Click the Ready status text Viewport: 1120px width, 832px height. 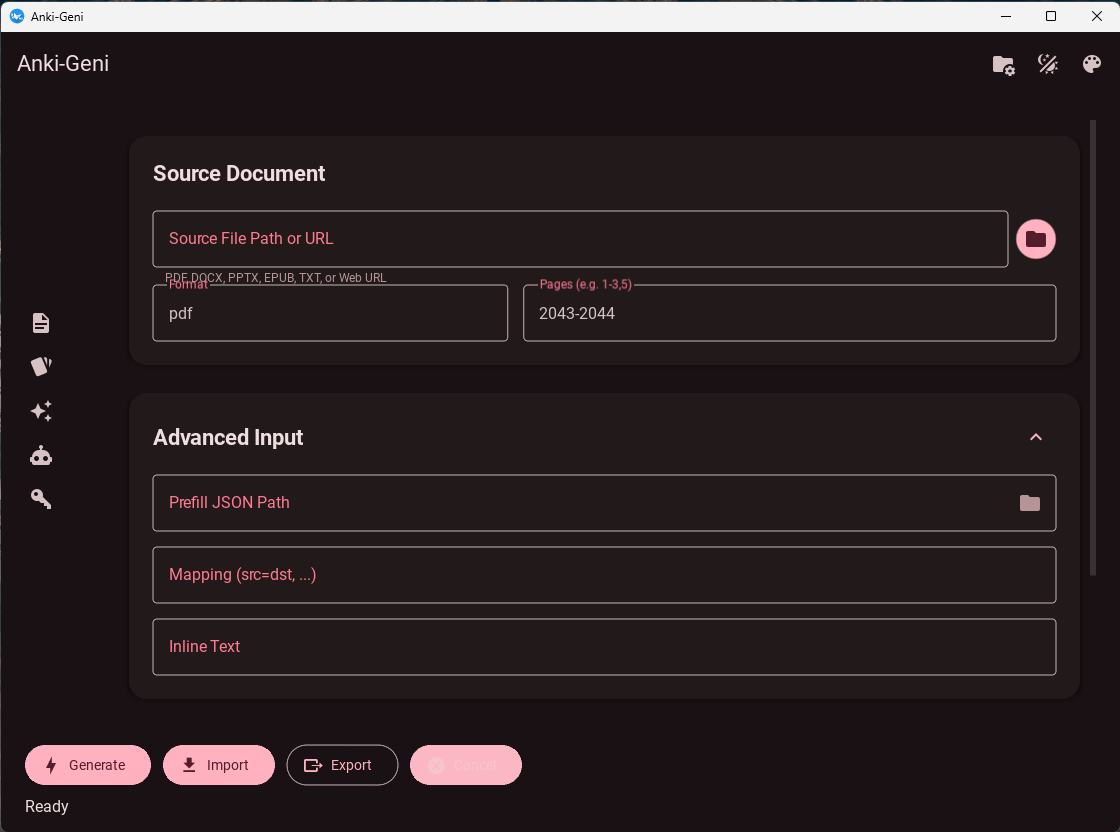click(x=46, y=806)
